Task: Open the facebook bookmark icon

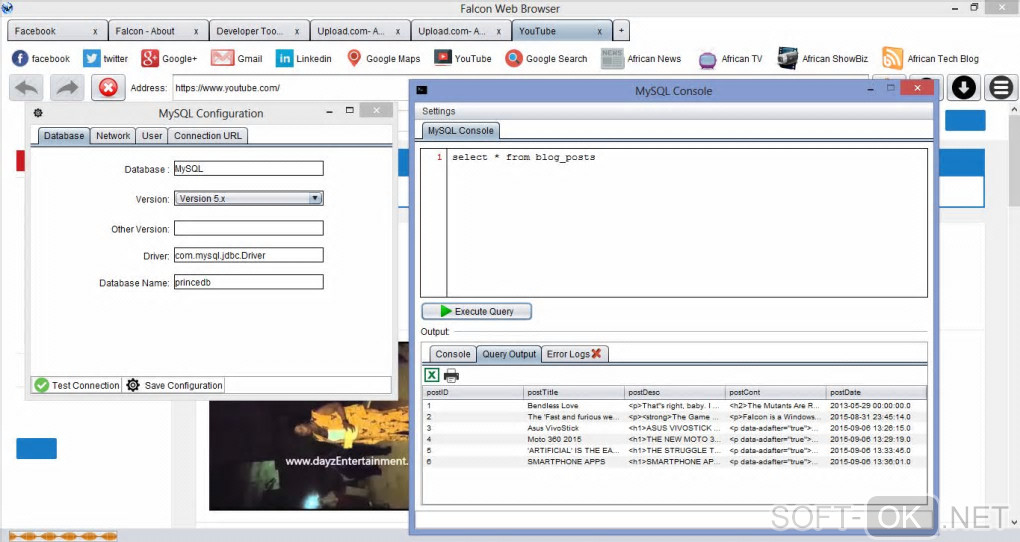Action: (20, 59)
